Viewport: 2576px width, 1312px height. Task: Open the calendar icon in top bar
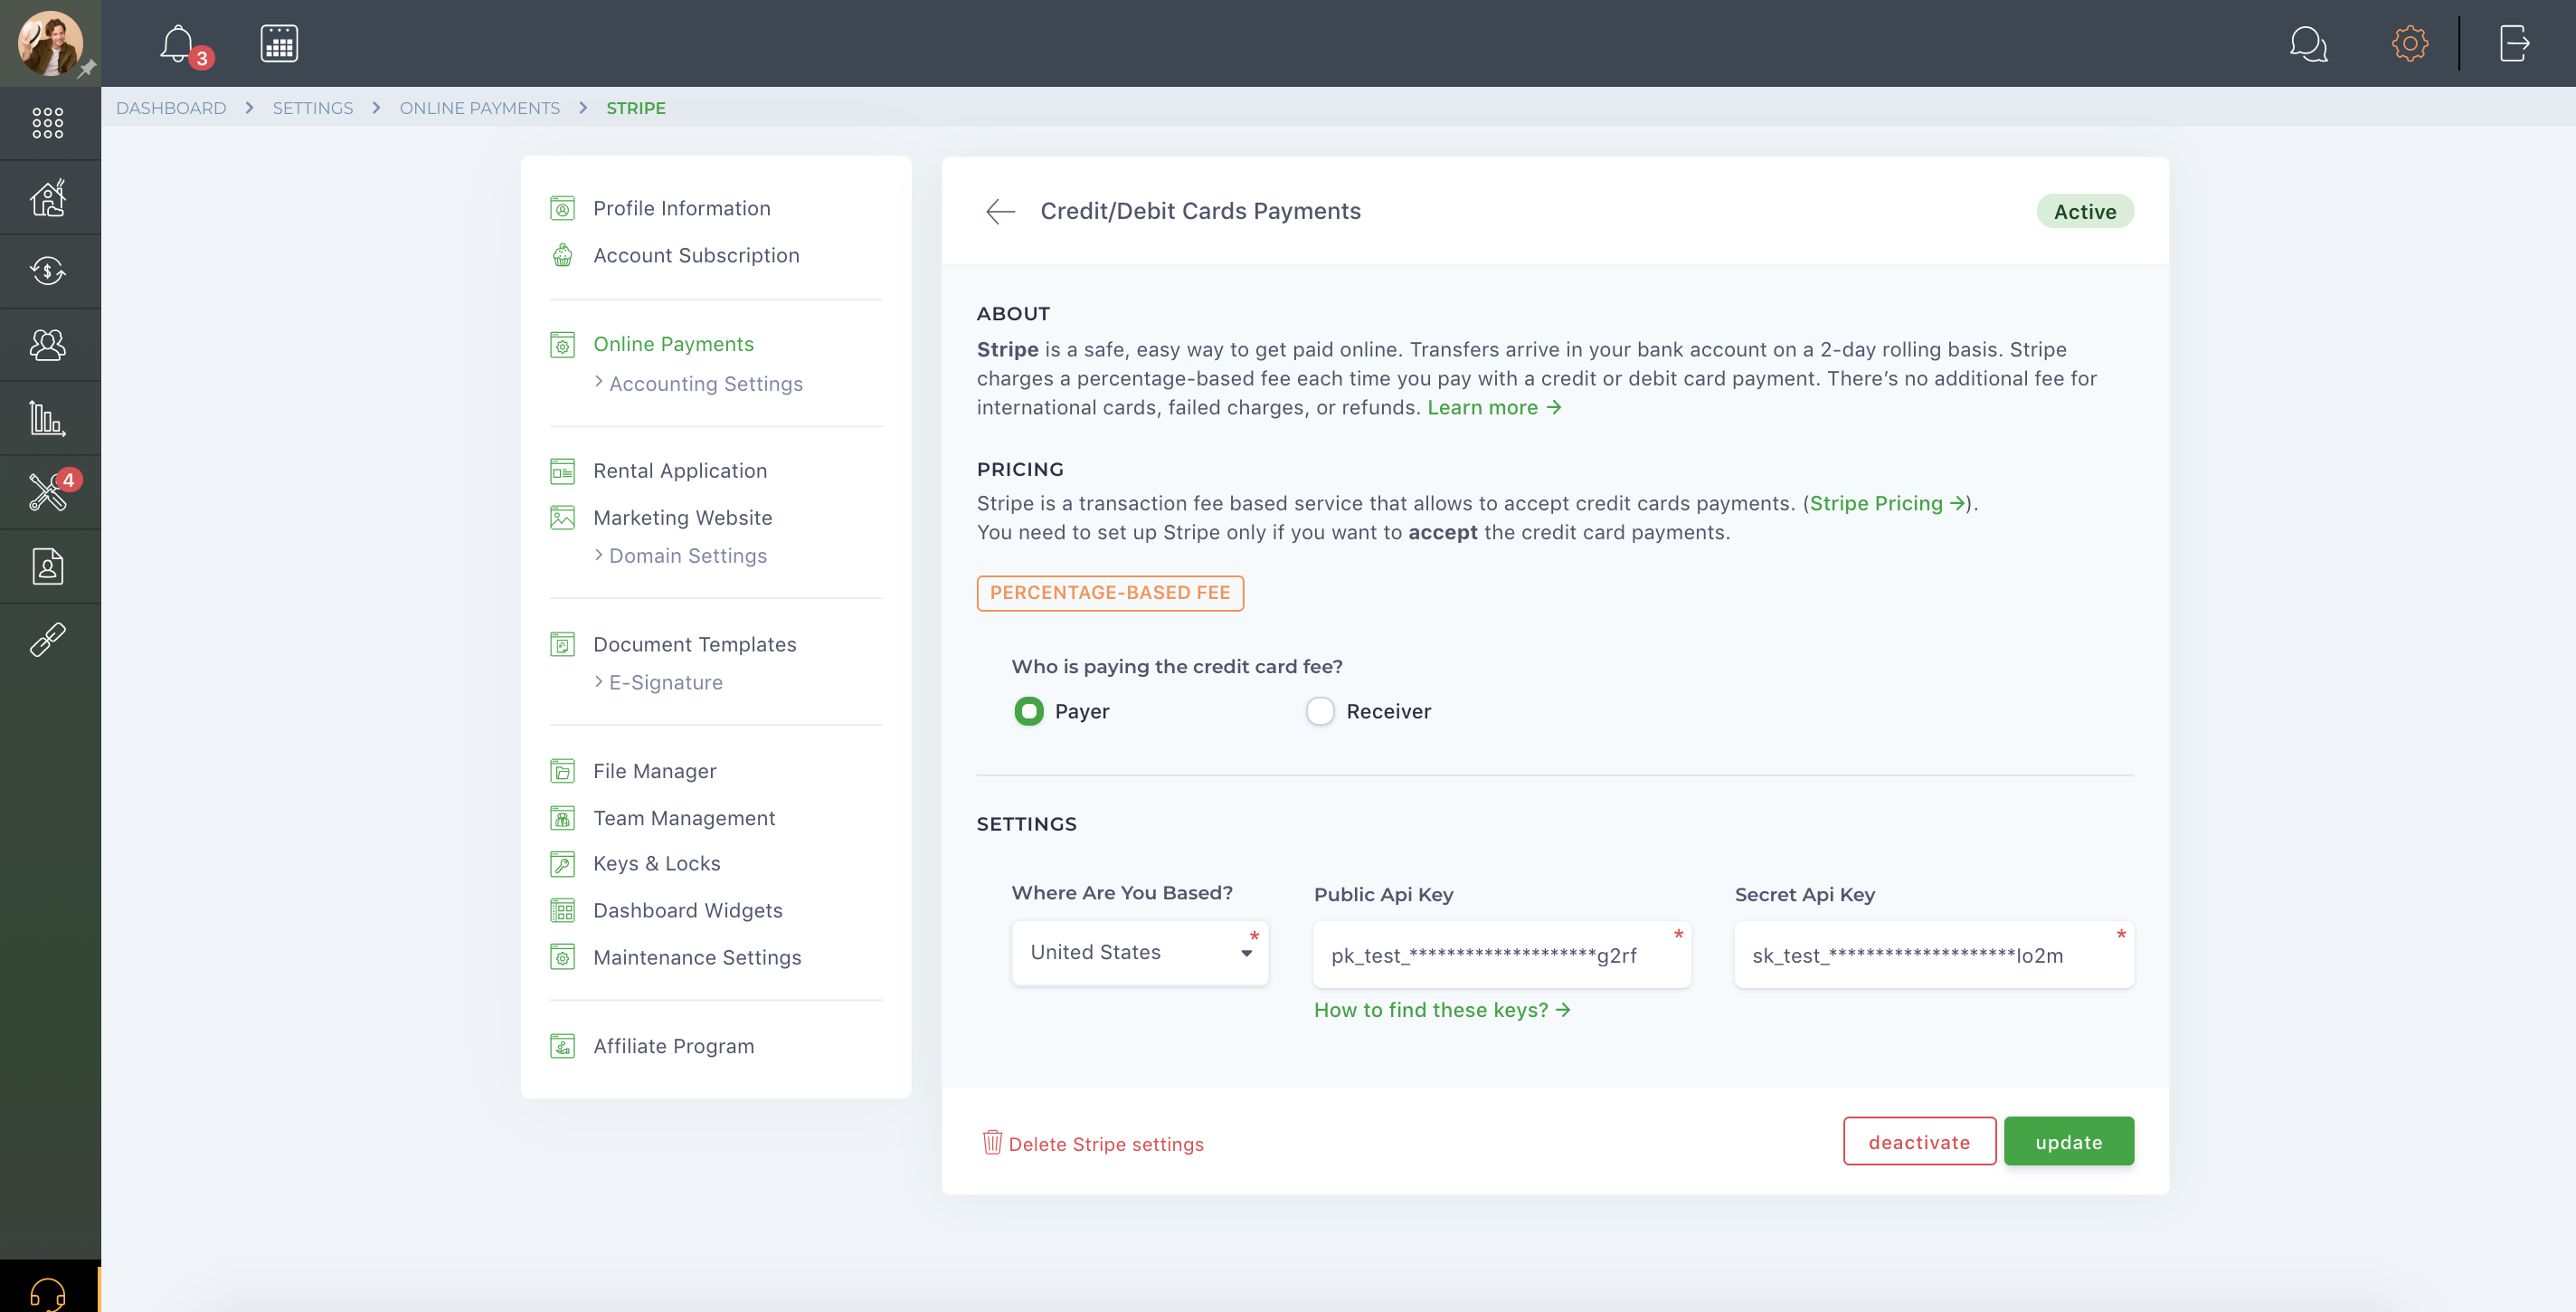point(279,43)
